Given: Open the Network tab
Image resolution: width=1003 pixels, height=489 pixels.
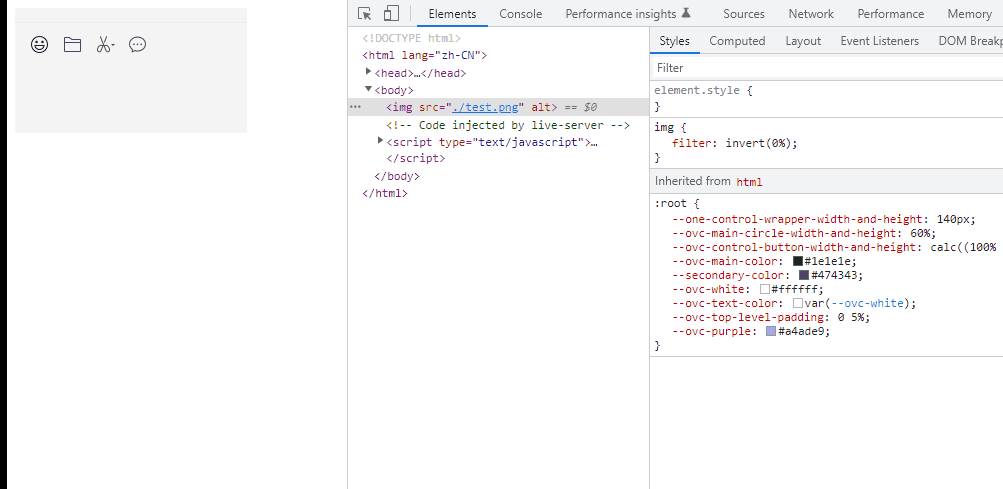Looking at the screenshot, I should point(811,13).
